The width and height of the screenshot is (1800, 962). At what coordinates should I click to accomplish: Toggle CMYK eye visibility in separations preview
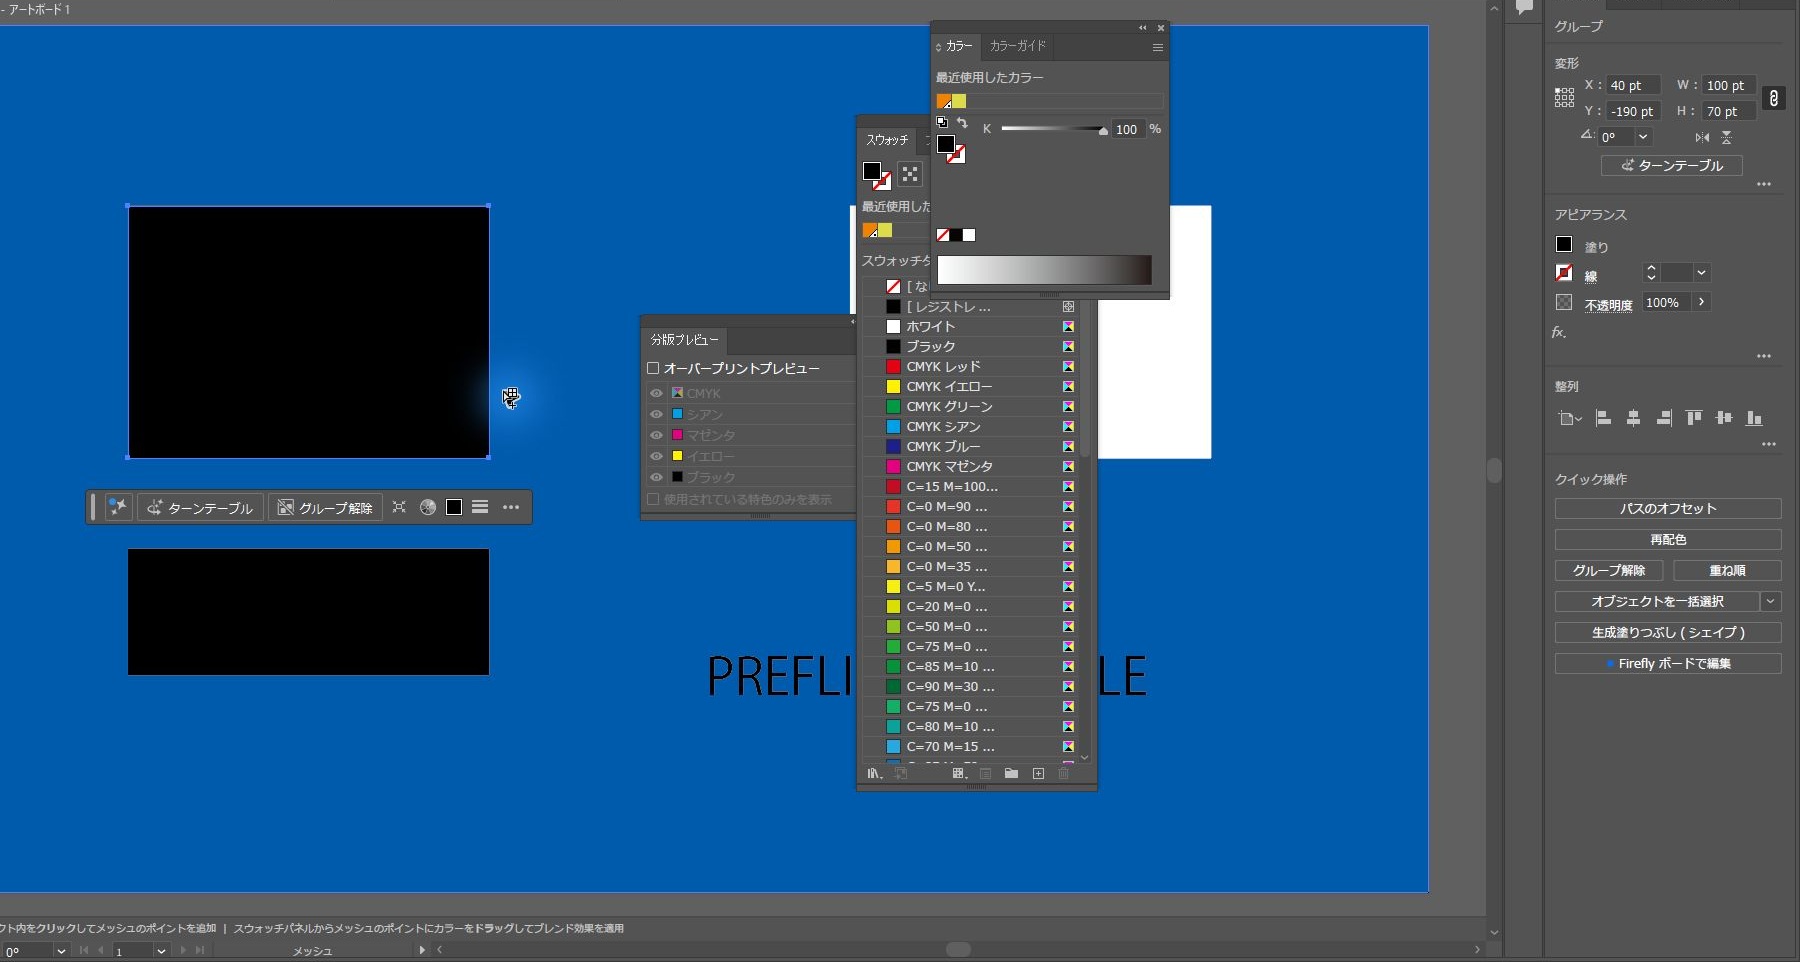point(656,393)
